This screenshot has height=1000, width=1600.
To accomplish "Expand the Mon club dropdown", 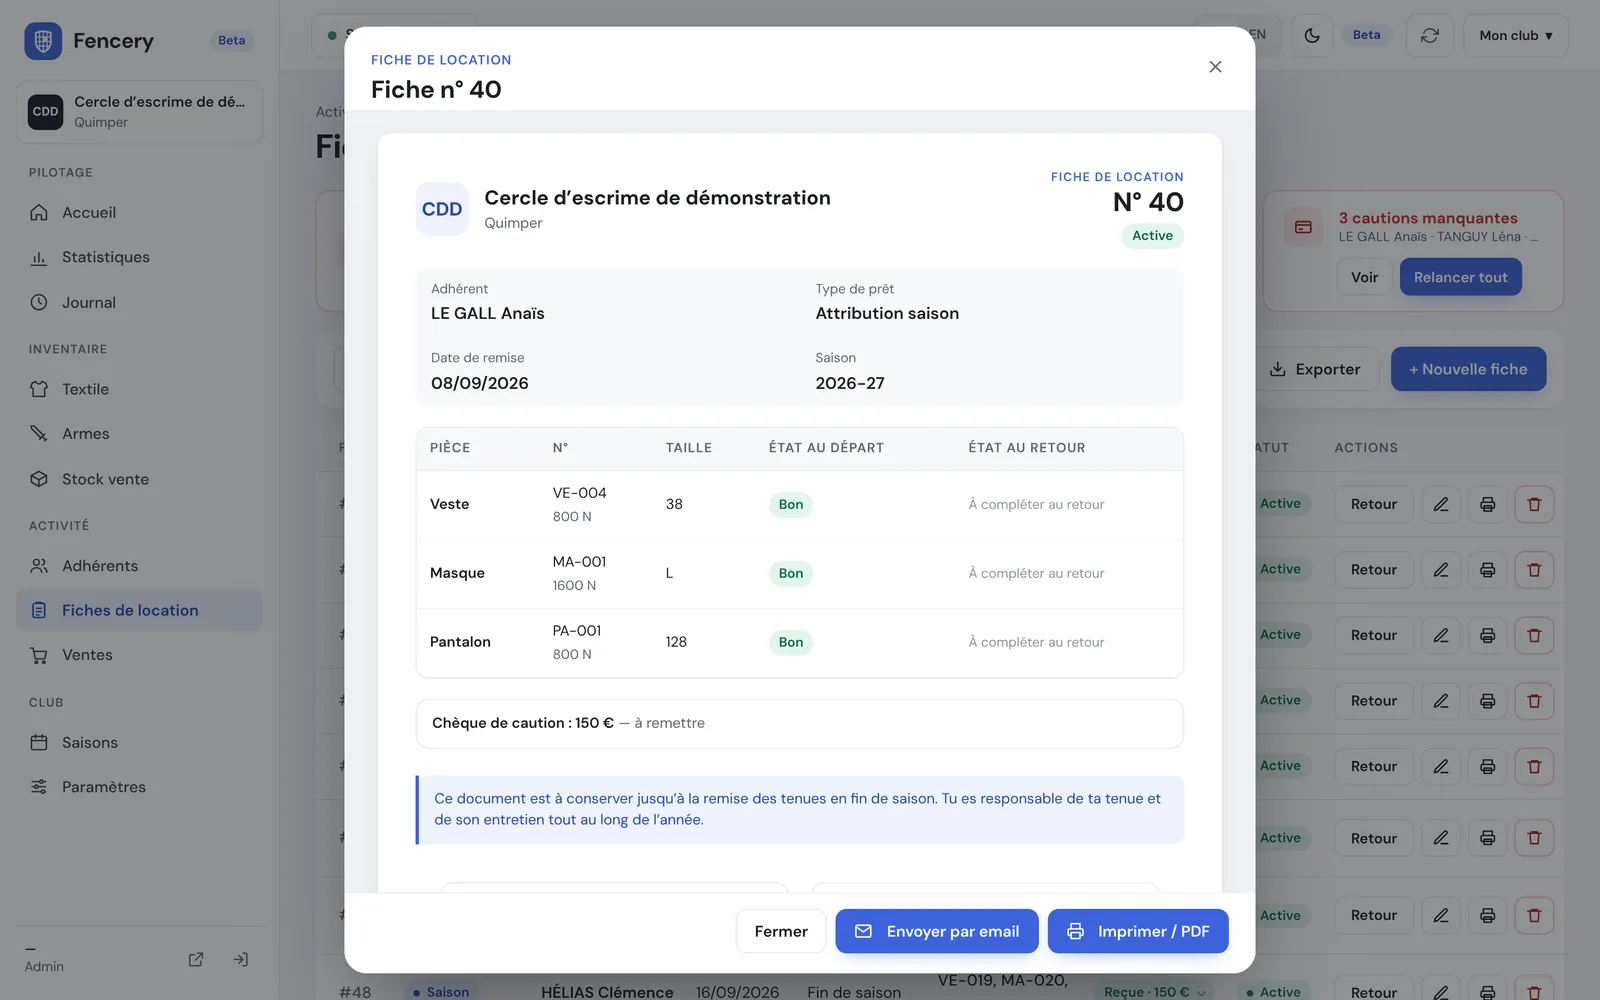I will click(x=1516, y=35).
